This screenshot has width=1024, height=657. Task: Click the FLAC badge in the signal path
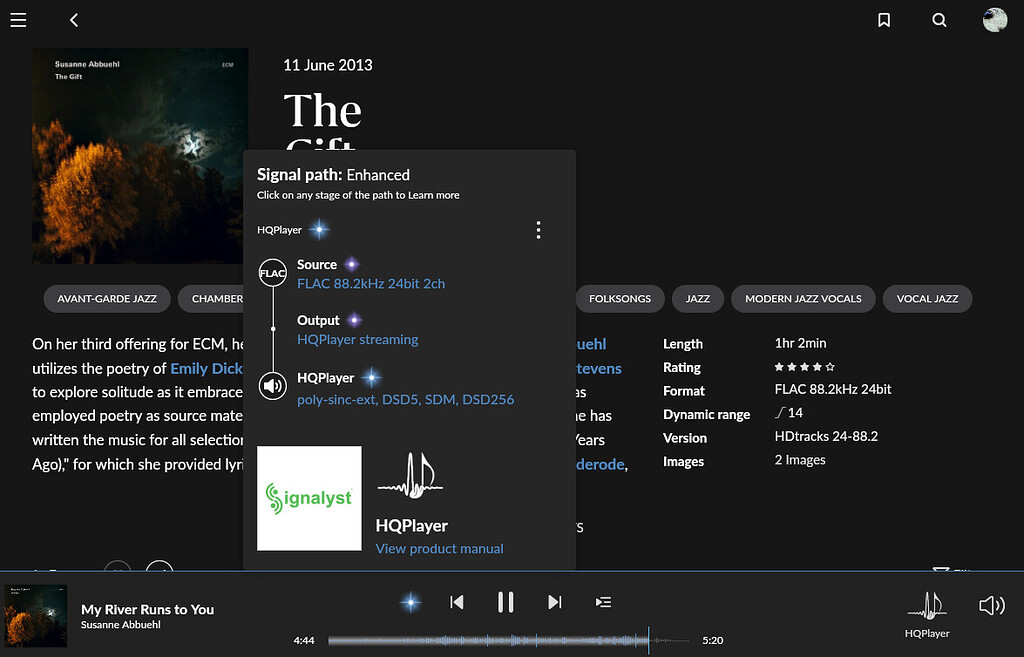point(272,272)
